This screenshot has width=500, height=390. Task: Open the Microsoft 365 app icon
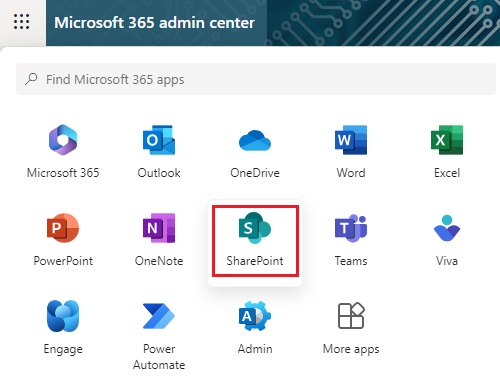[x=63, y=140]
